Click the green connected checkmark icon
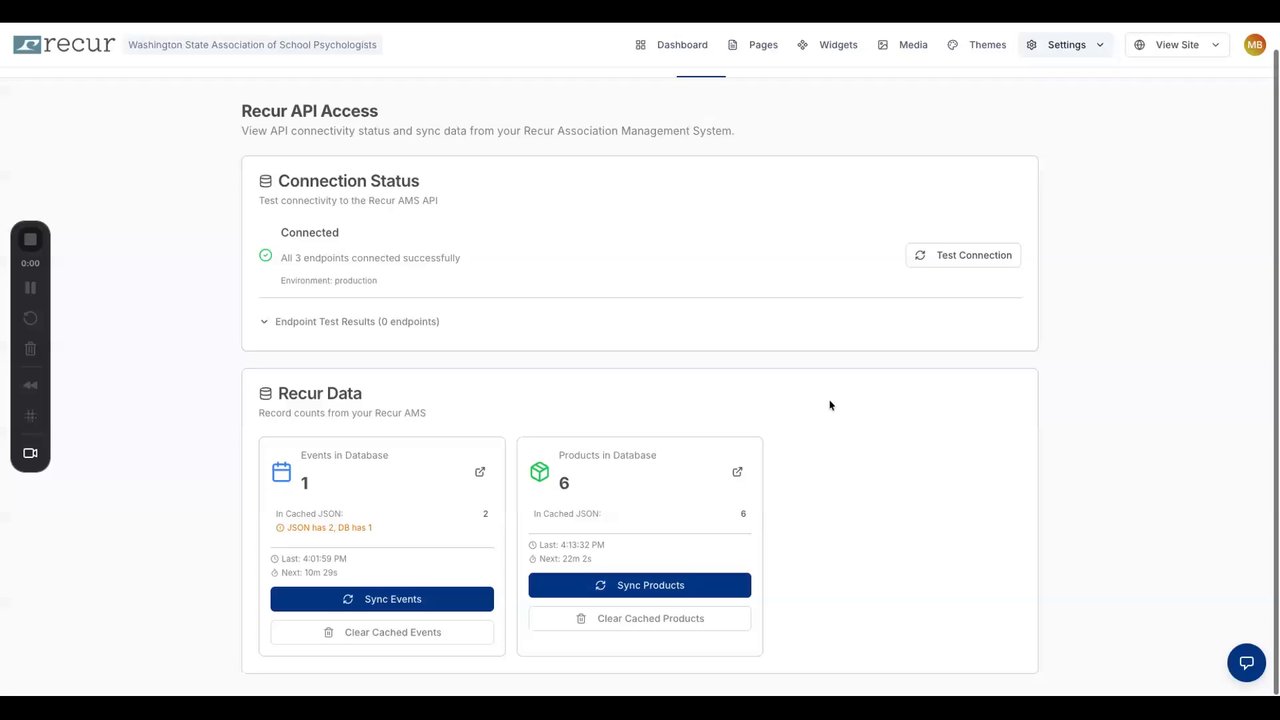The width and height of the screenshot is (1280, 720). 265,255
